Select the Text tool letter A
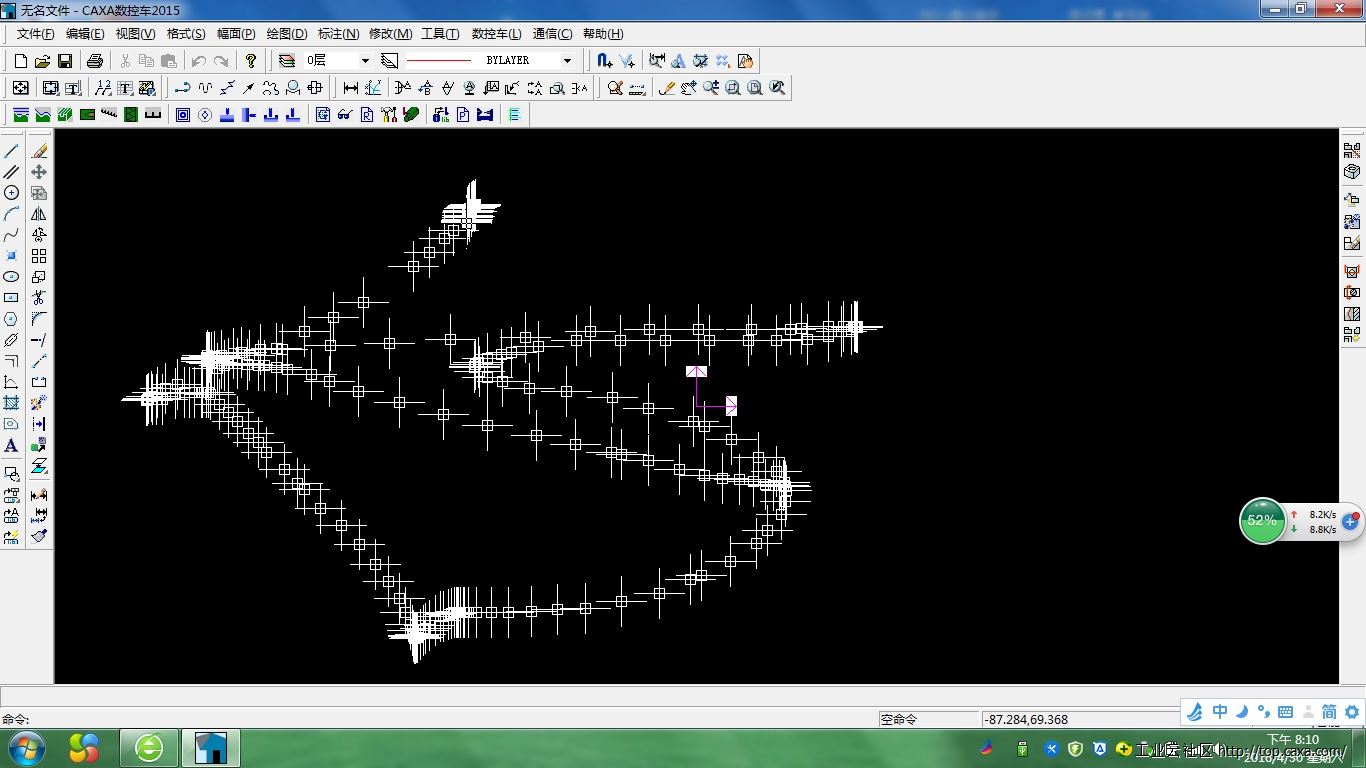This screenshot has height=768, width=1366. [12, 445]
